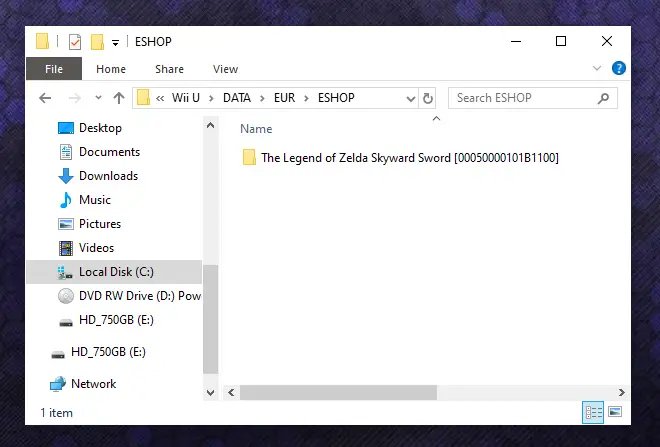Select Local Disk (C:) in navigation pane
The height and width of the screenshot is (447, 660).
pos(114,272)
